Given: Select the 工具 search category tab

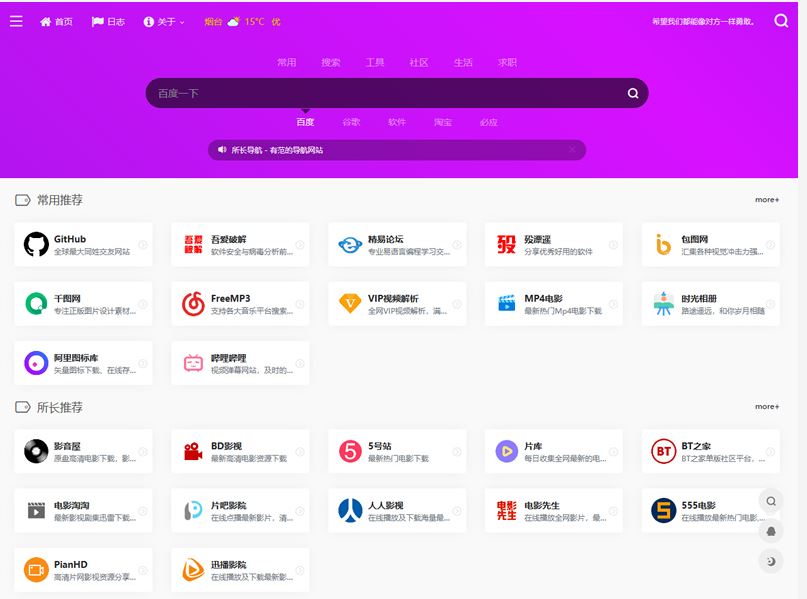Looking at the screenshot, I should [x=375, y=62].
